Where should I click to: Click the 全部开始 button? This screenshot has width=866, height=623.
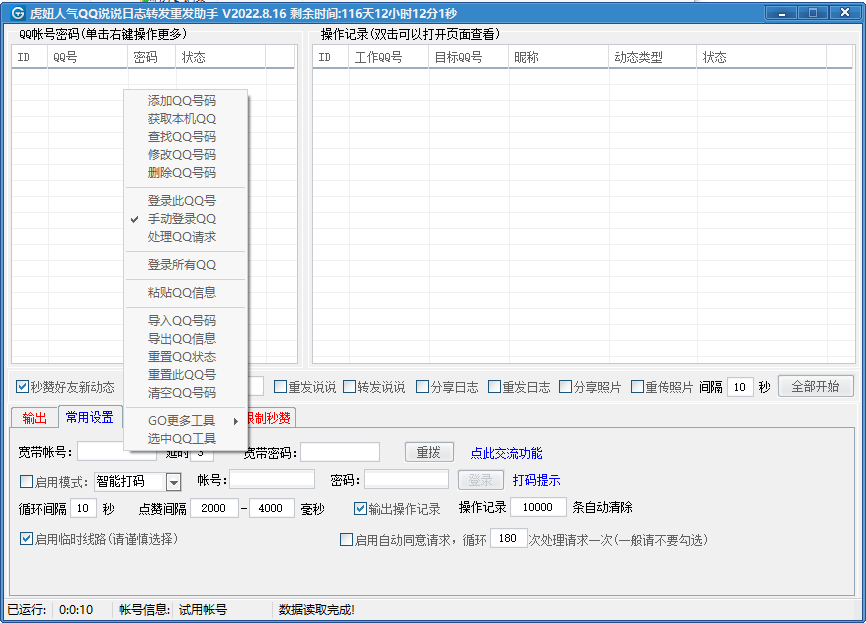coord(815,387)
